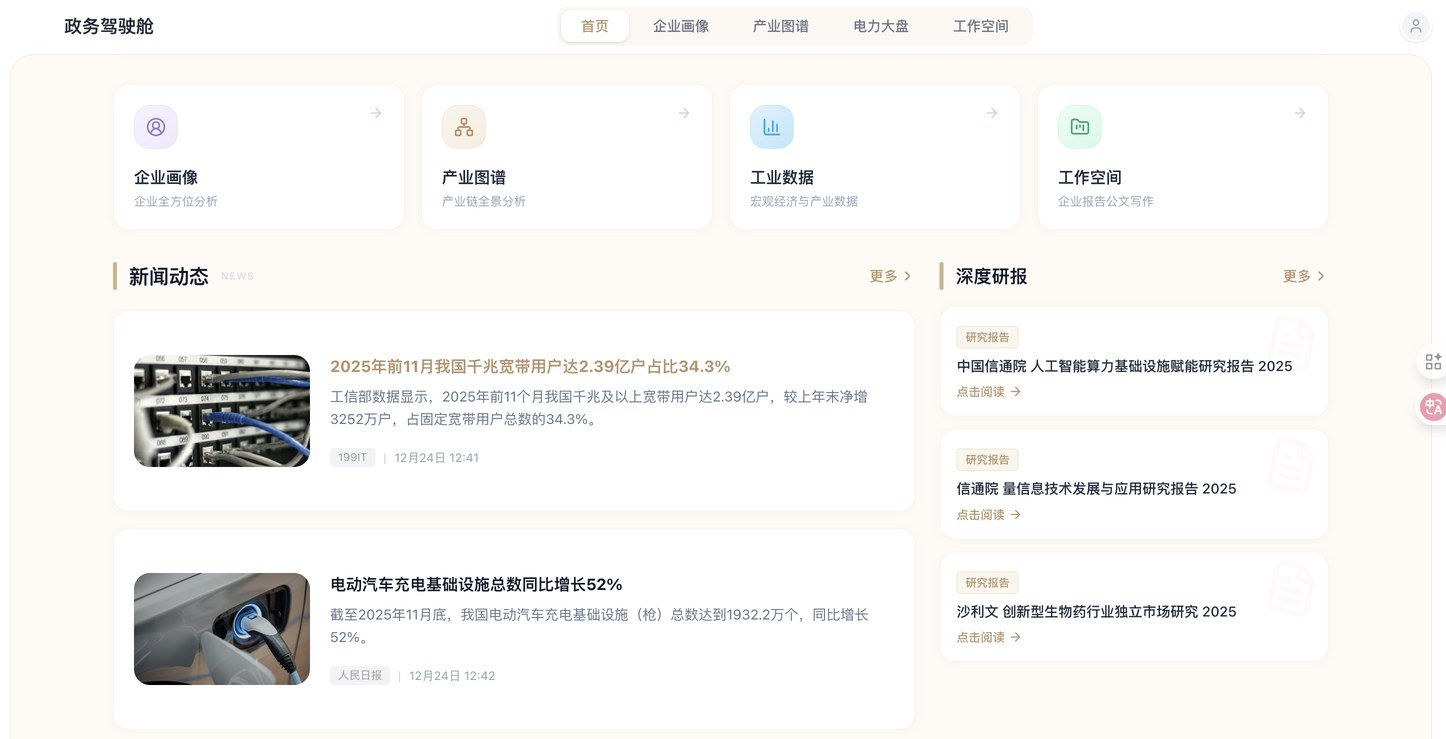Click the 企业报告公文写作 subtitle
Image resolution: width=1446 pixels, height=739 pixels.
coord(1106,201)
